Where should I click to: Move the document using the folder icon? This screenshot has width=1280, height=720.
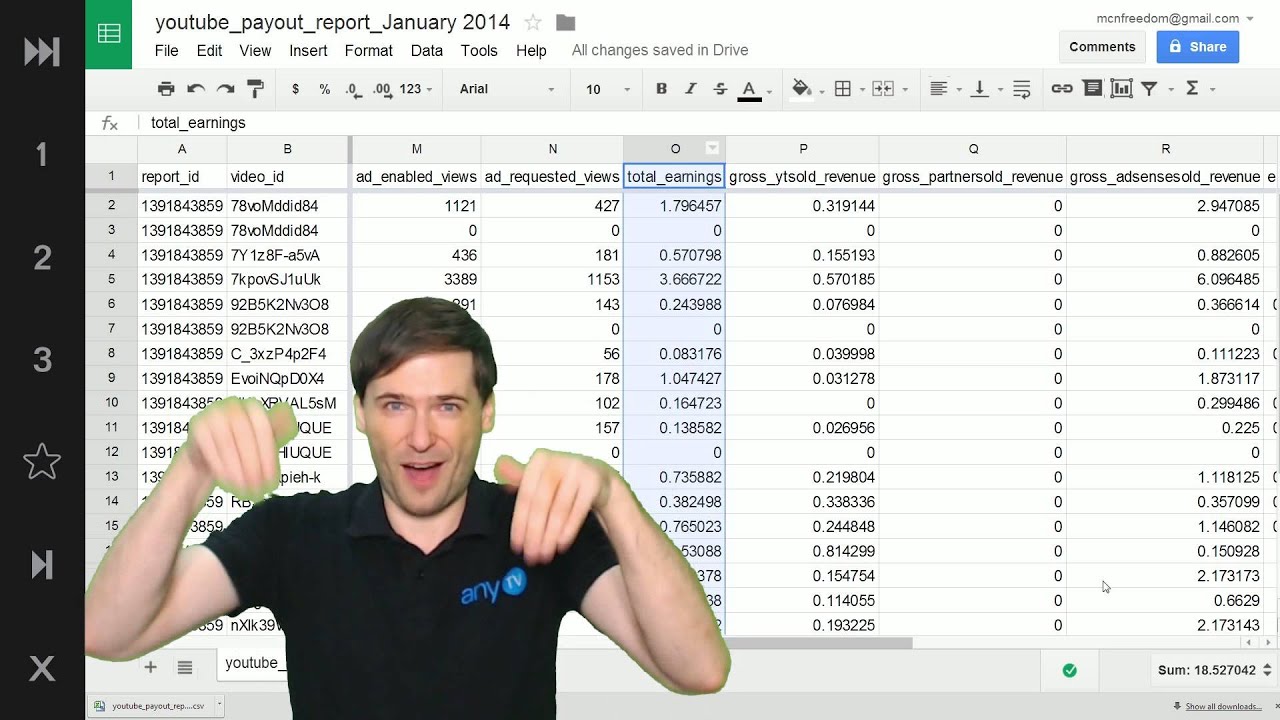[x=565, y=22]
